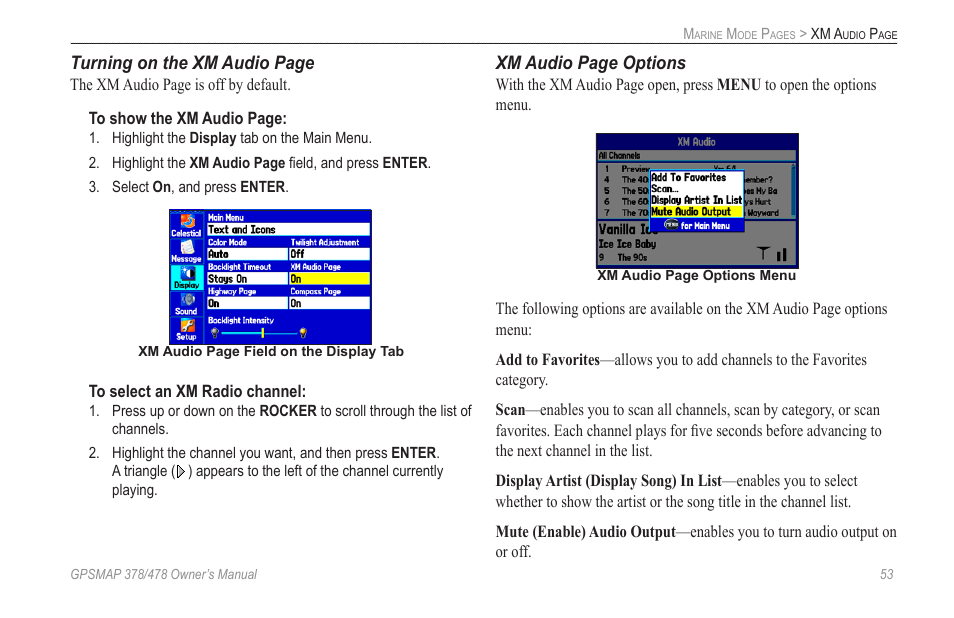
Task: Click bold term 'Scan' in description
Action: coord(510,410)
